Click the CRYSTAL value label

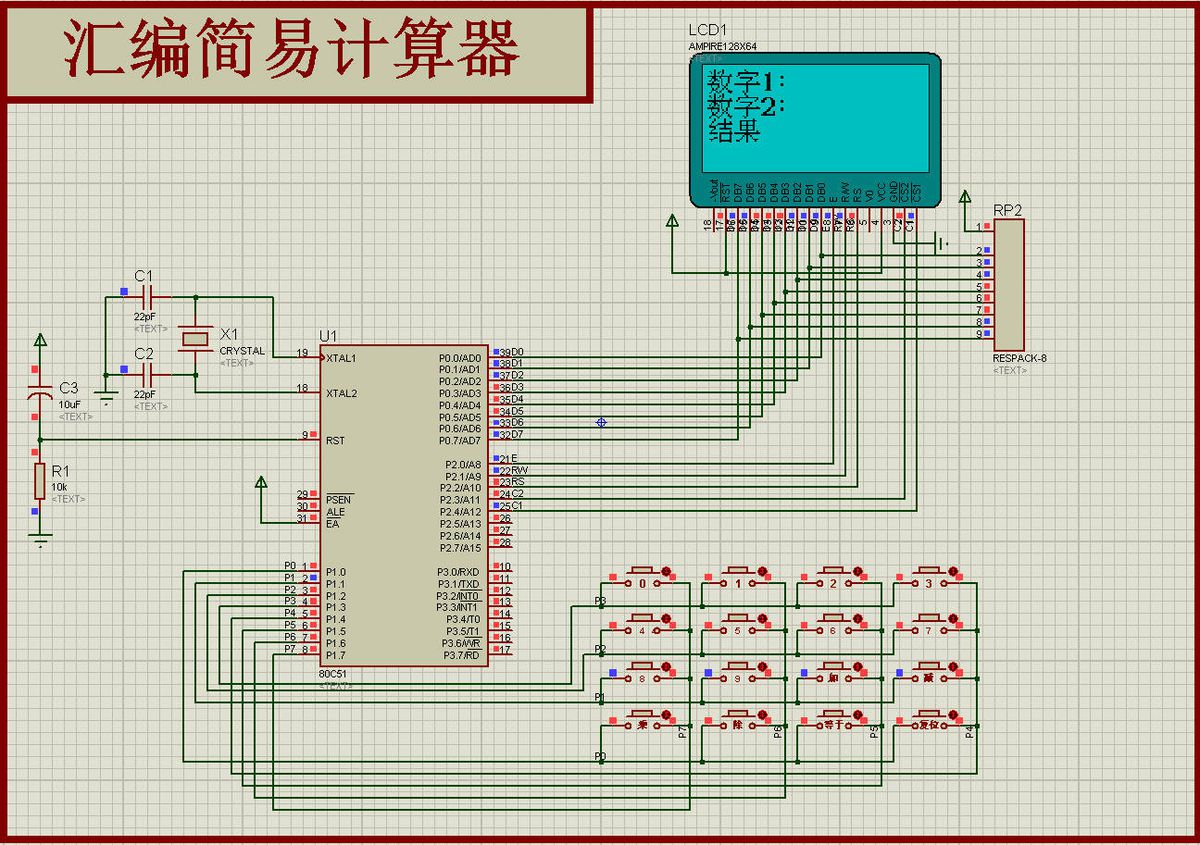click(242, 351)
